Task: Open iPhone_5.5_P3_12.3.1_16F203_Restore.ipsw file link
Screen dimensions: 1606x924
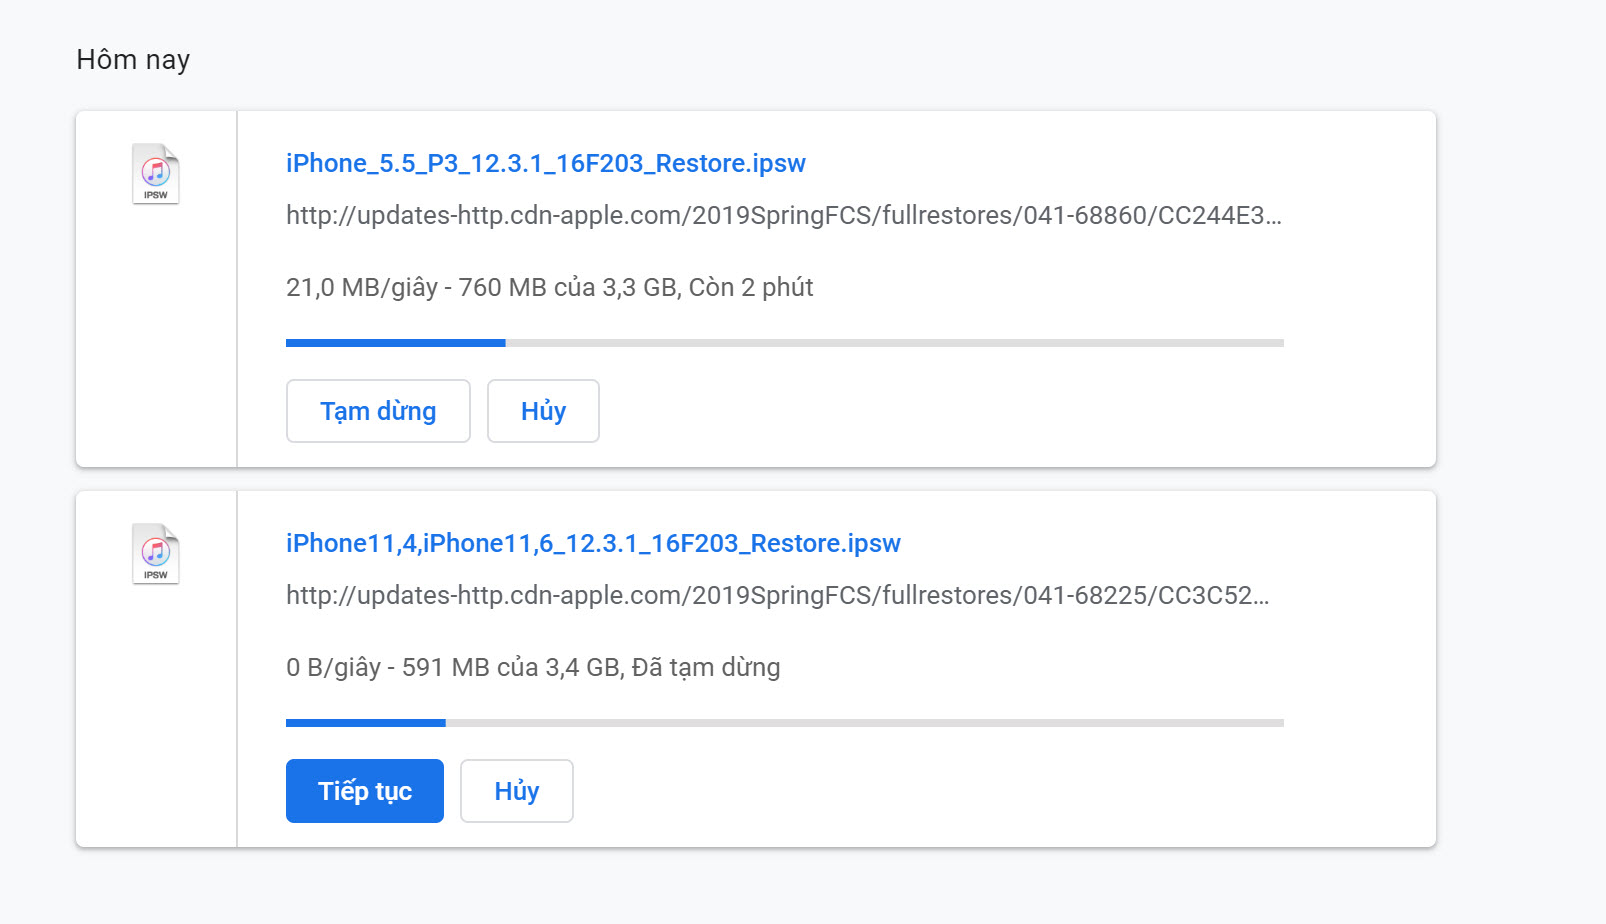Action: pos(546,163)
